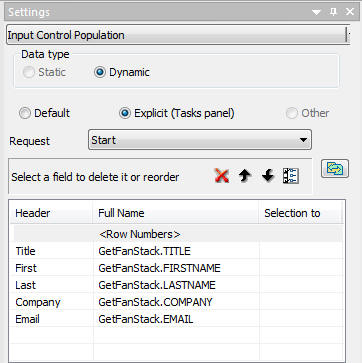The height and width of the screenshot is (363, 362).
Task: Select the Company header row
Action: coord(178,302)
